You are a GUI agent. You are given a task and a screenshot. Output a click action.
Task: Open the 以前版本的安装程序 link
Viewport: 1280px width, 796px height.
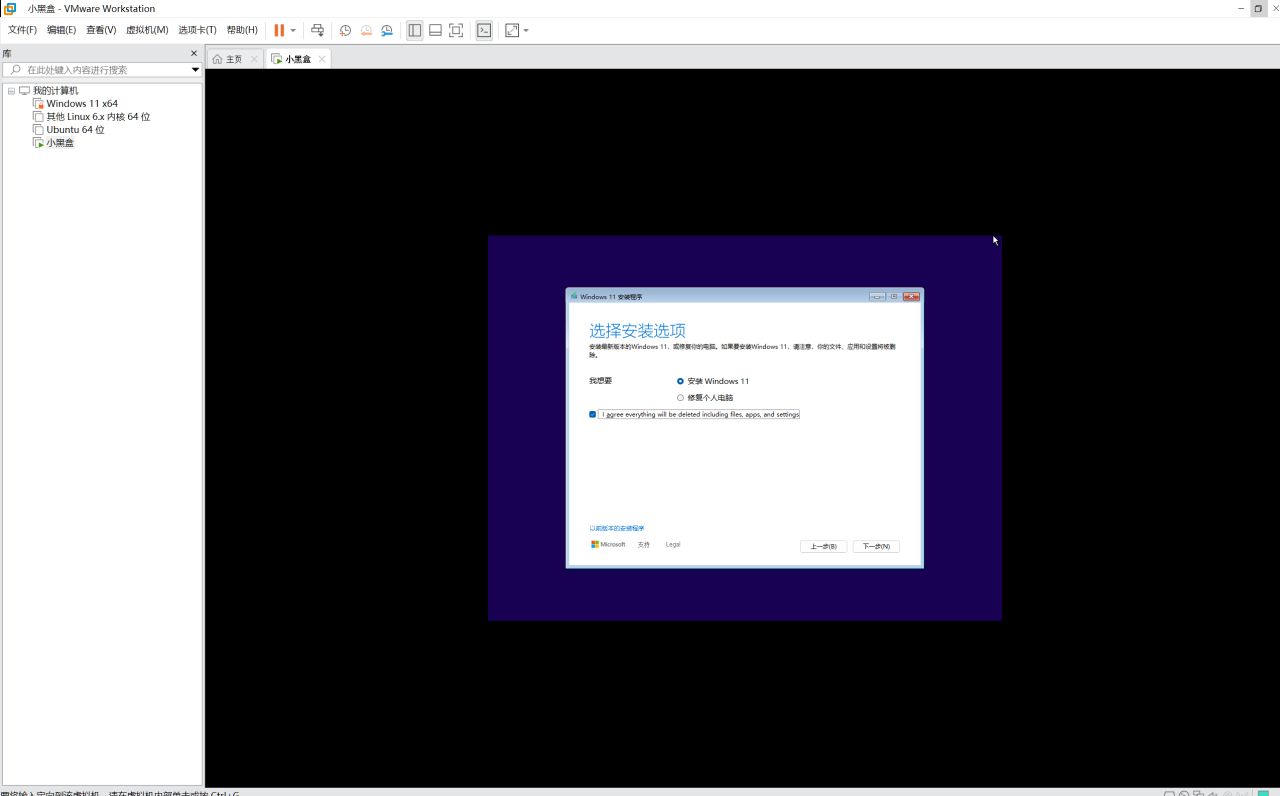617,528
